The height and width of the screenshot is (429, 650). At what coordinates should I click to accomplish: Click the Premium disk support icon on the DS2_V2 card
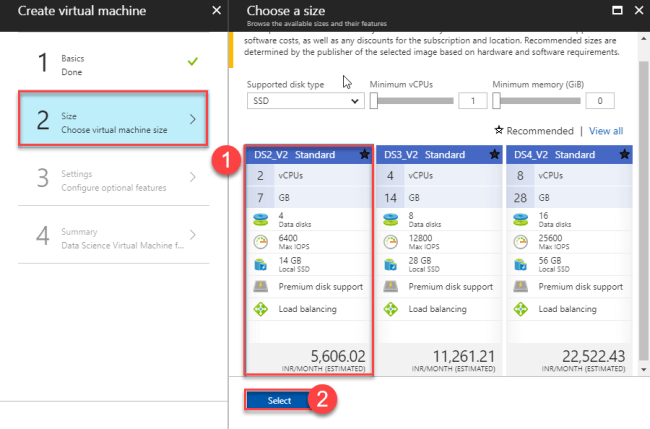point(261,286)
